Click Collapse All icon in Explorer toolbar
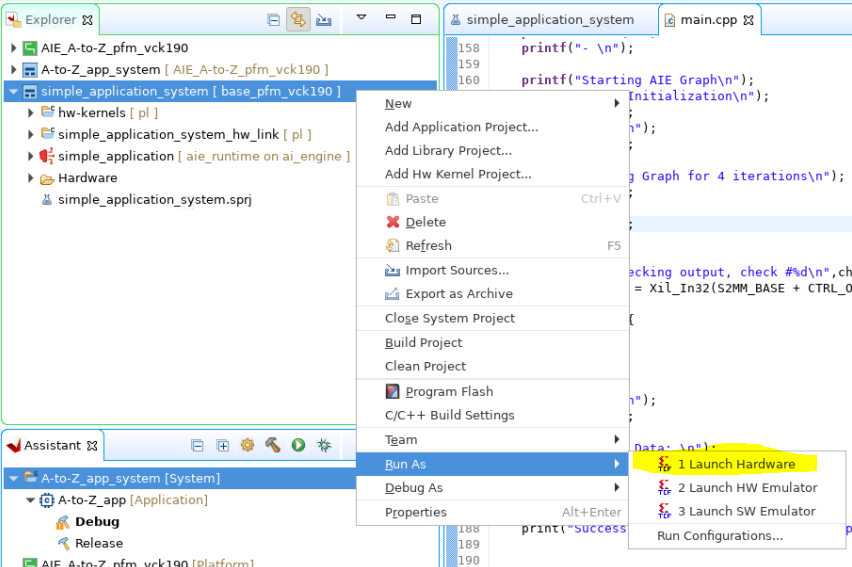This screenshot has height=567, width=852. 273,19
